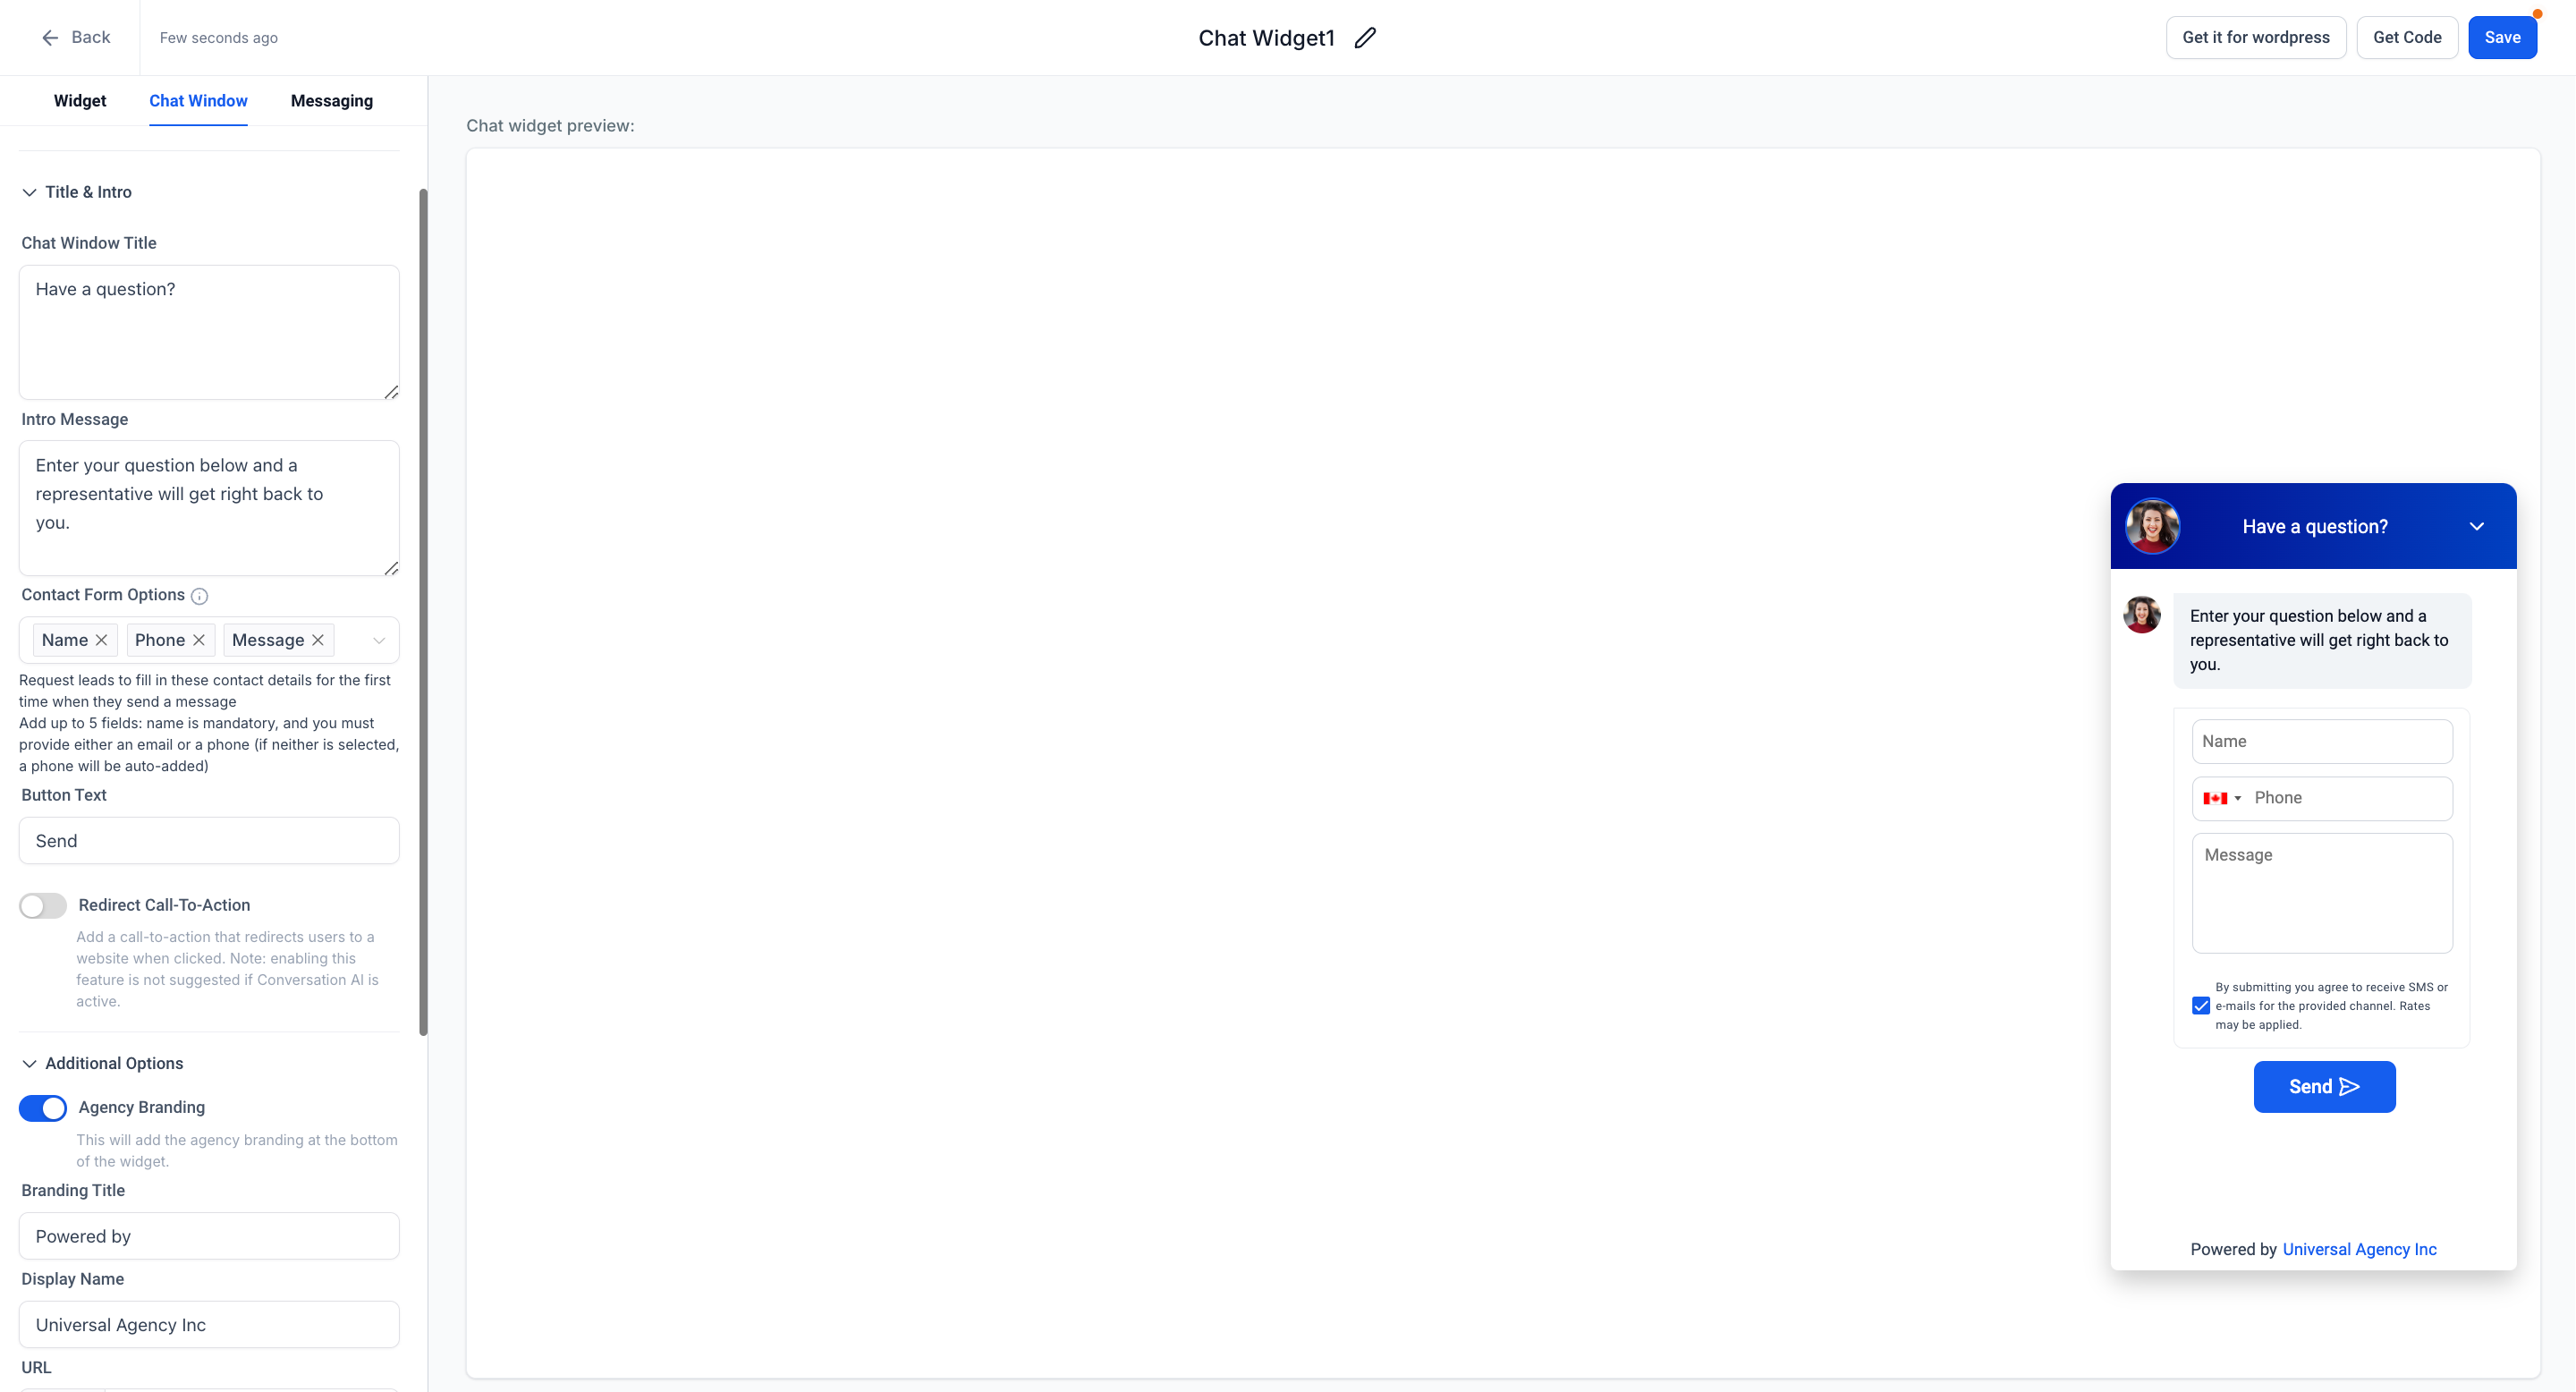Enable the Redirect Call-To-Action toggle
Image resolution: width=2576 pixels, height=1392 pixels.
click(43, 905)
